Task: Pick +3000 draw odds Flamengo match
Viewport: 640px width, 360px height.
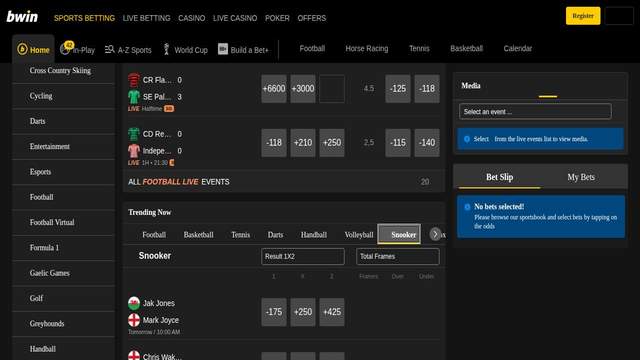Action: [x=303, y=89]
